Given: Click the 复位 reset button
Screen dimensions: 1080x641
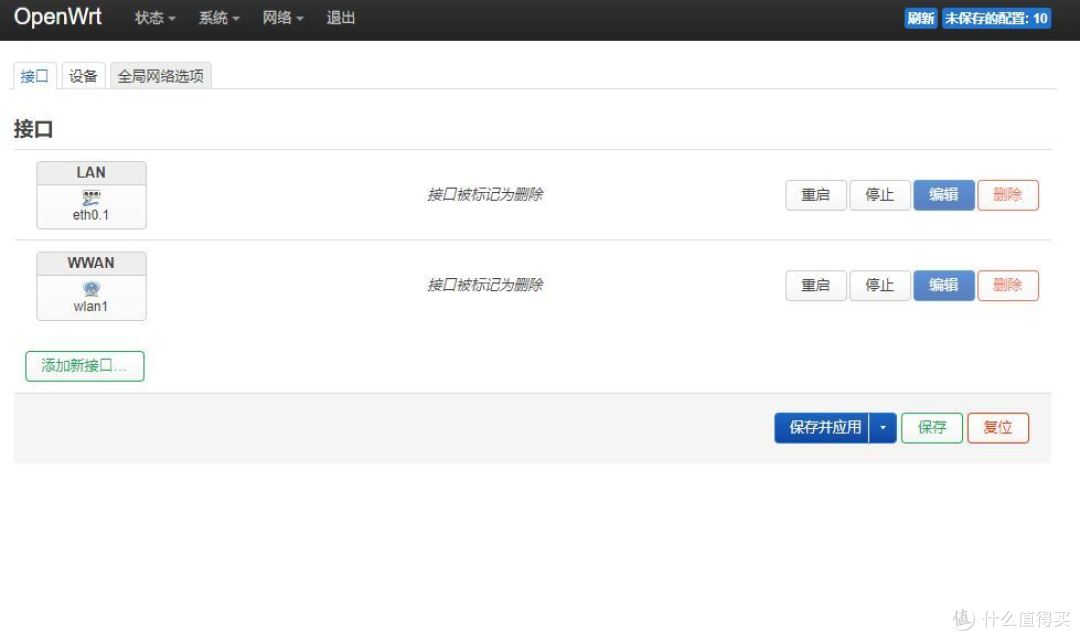Looking at the screenshot, I should [x=997, y=428].
